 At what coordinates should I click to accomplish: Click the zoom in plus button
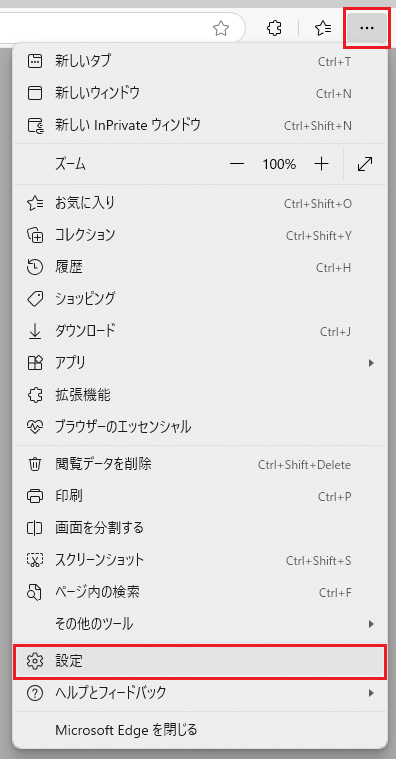pos(321,164)
